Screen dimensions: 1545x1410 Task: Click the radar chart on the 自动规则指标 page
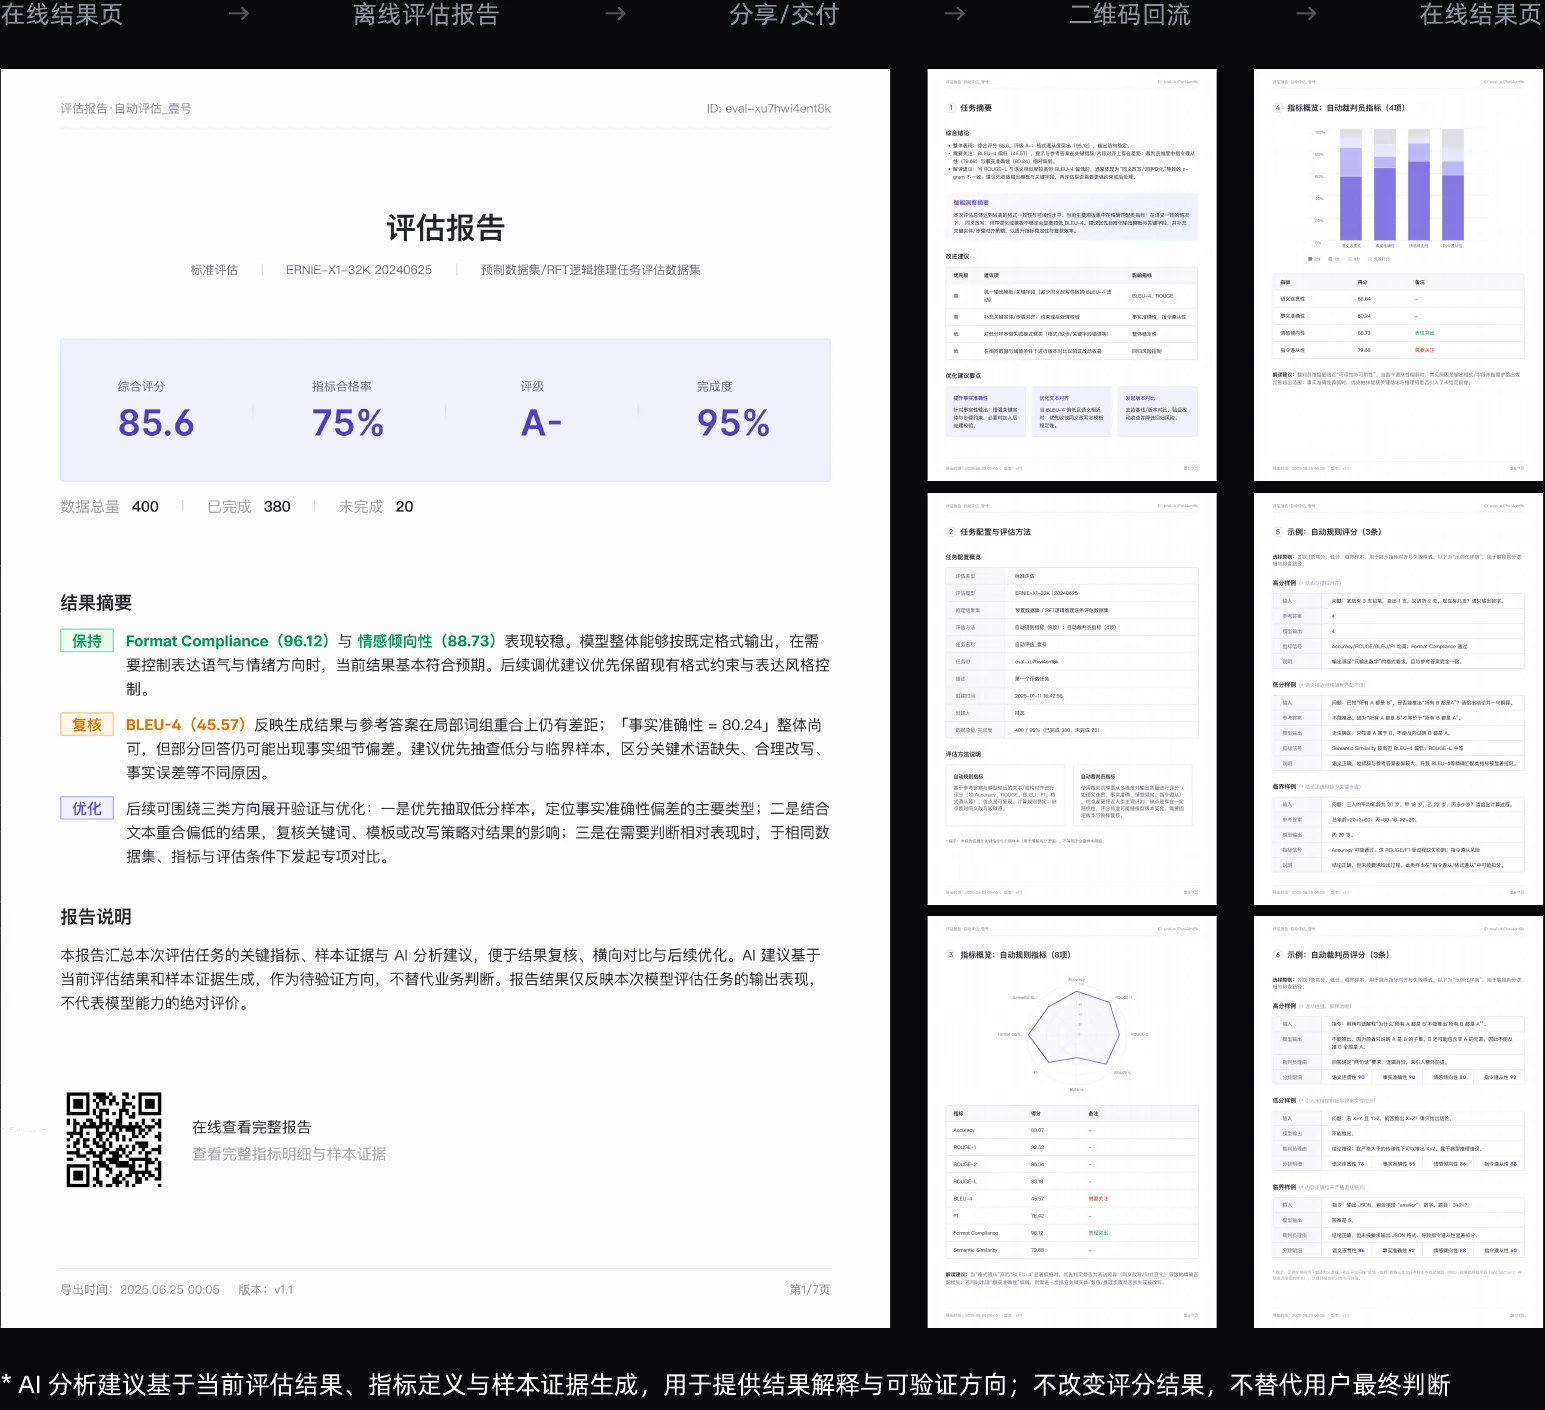[x=1076, y=1034]
